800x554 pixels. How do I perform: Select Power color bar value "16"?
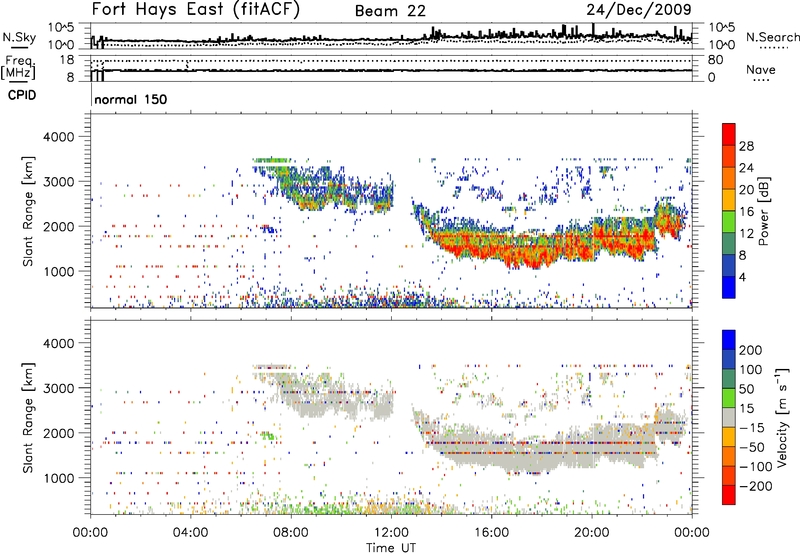tap(746, 212)
